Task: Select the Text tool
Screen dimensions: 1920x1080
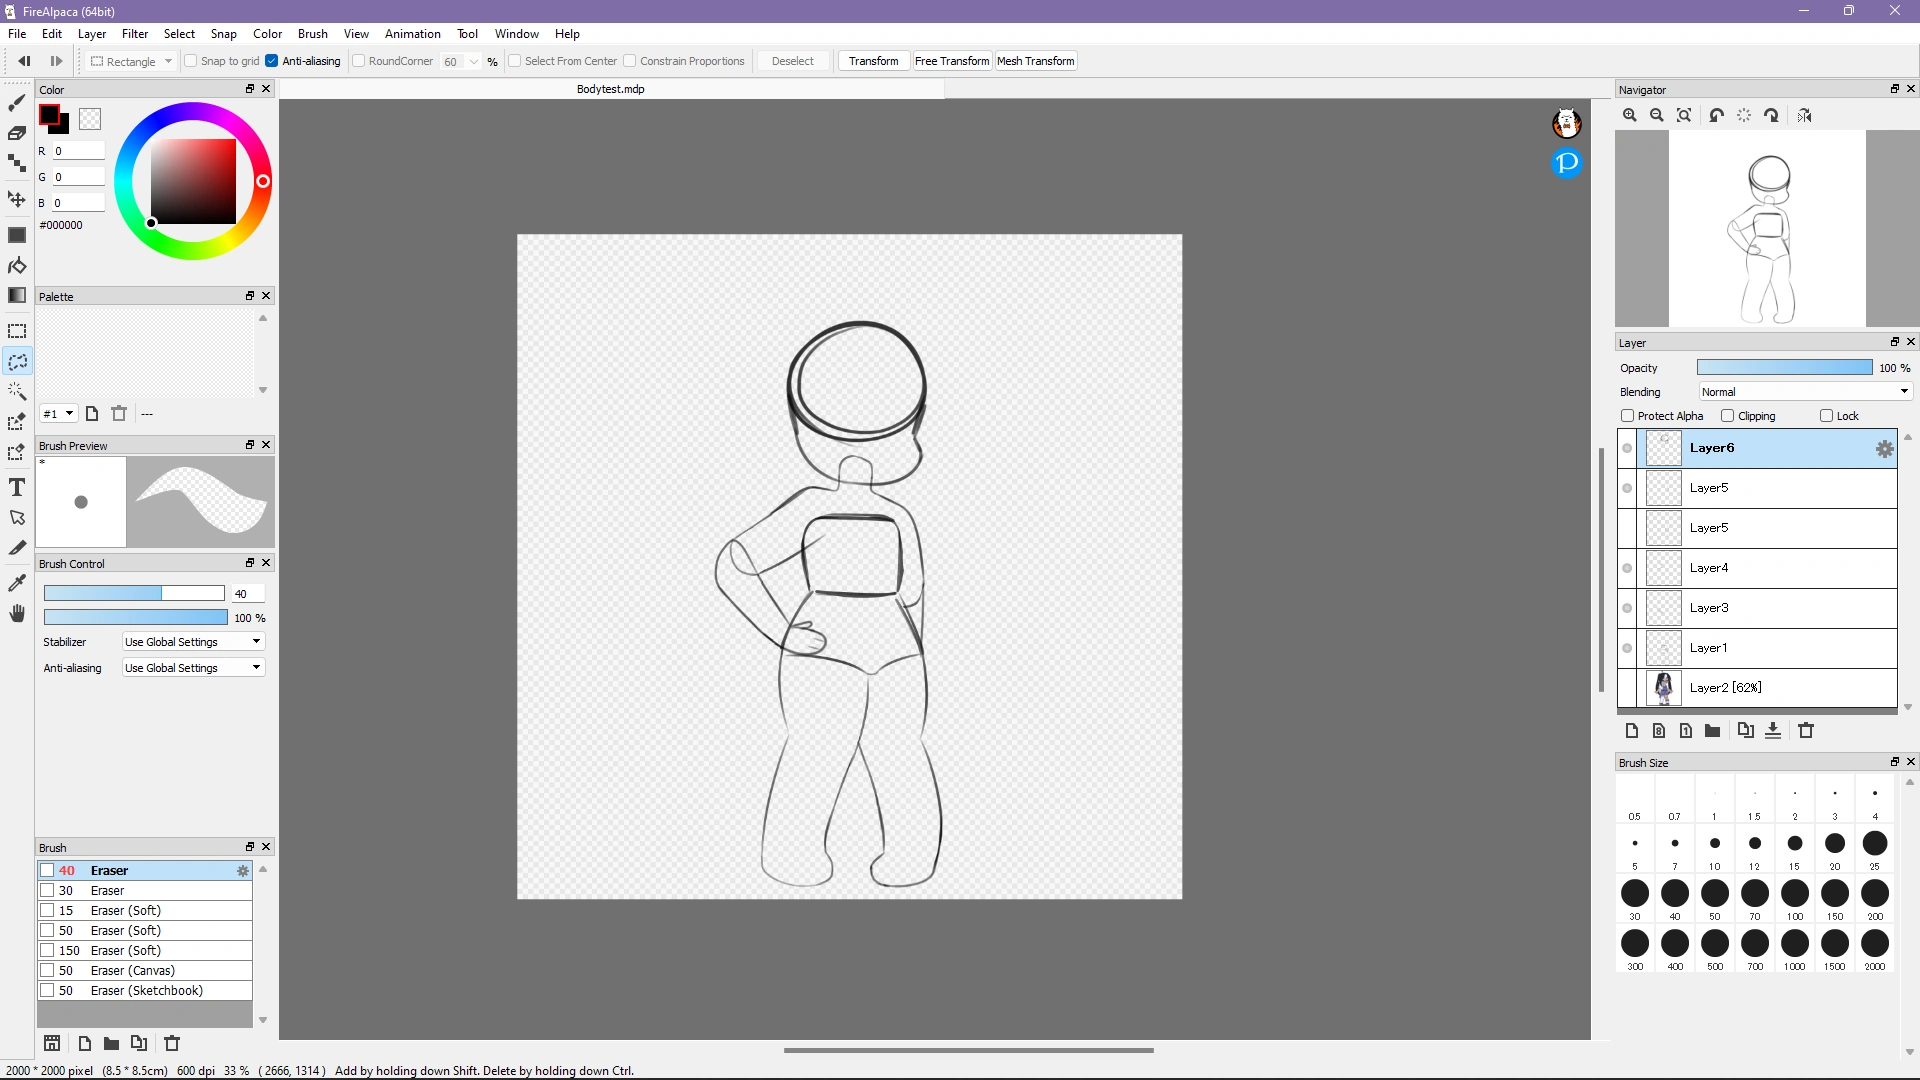Action: 17,487
